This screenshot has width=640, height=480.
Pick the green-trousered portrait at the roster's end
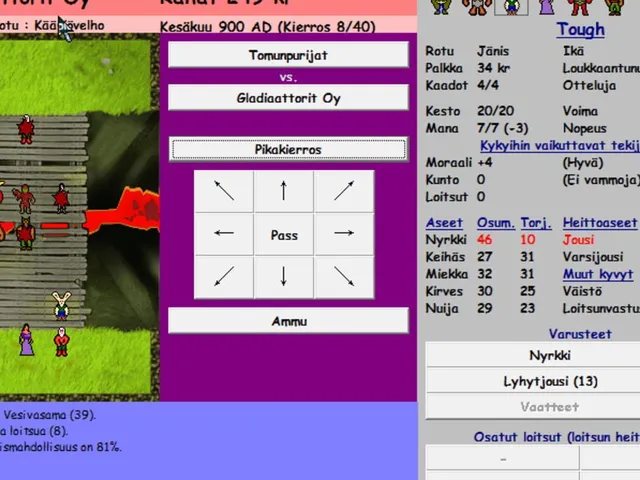tap(615, 7)
